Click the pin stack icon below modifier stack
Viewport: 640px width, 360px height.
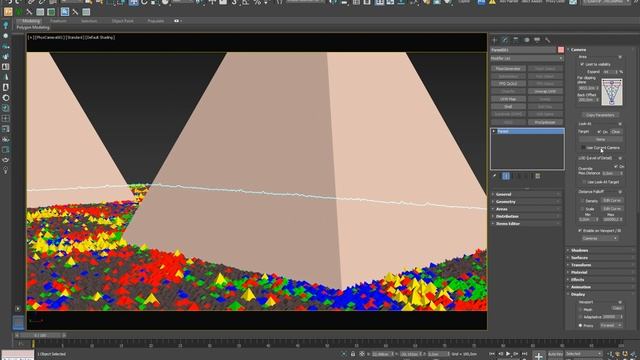[495, 176]
